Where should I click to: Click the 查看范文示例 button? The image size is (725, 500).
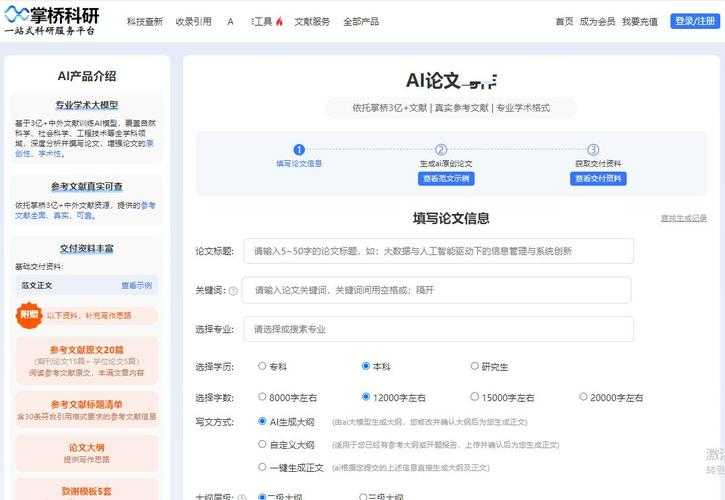coord(445,179)
